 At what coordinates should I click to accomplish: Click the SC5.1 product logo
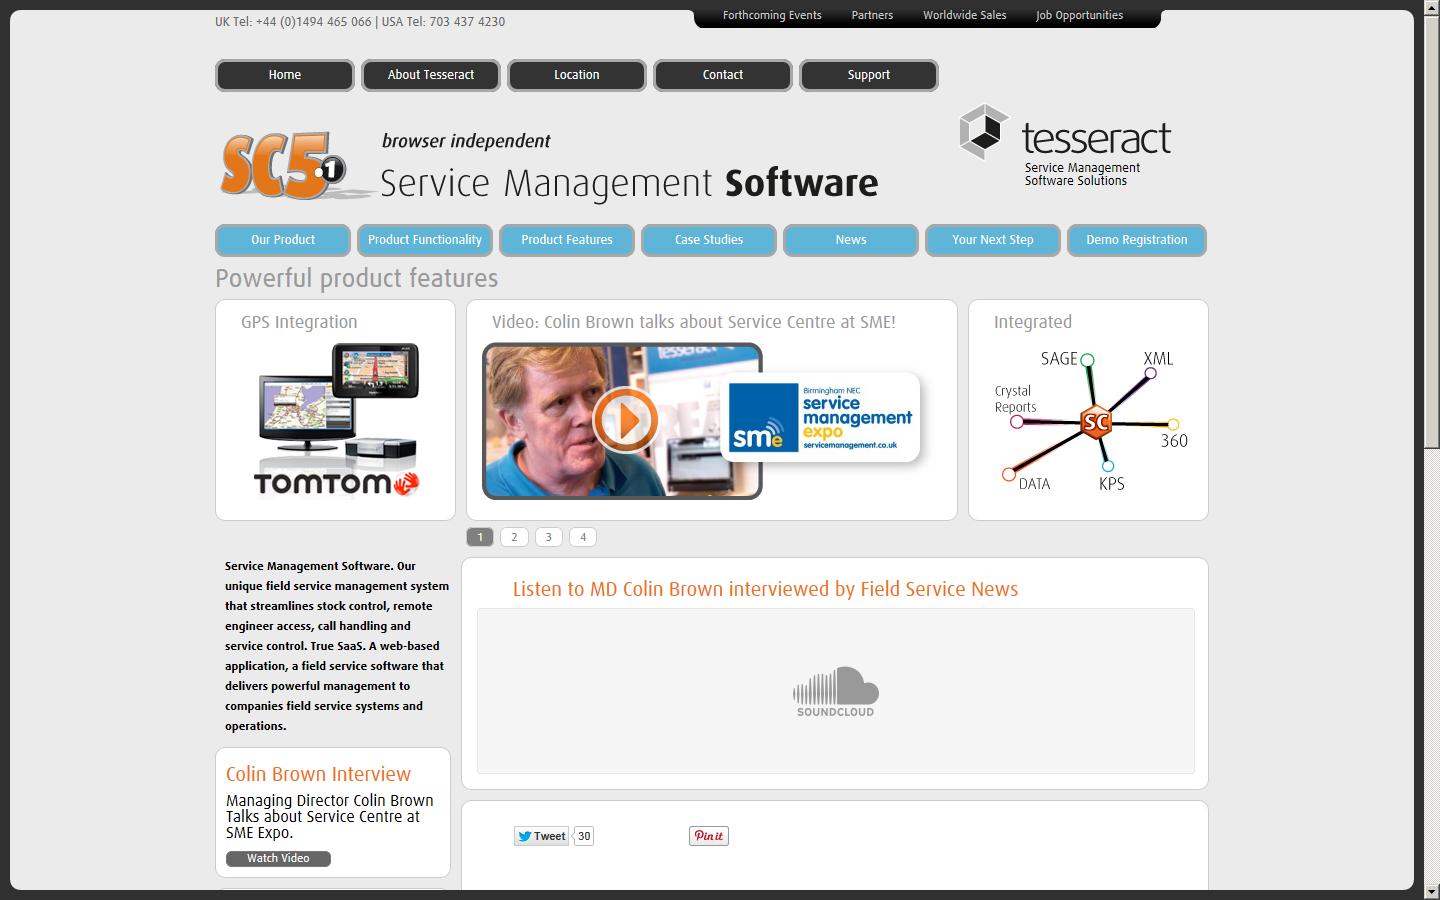(x=285, y=167)
